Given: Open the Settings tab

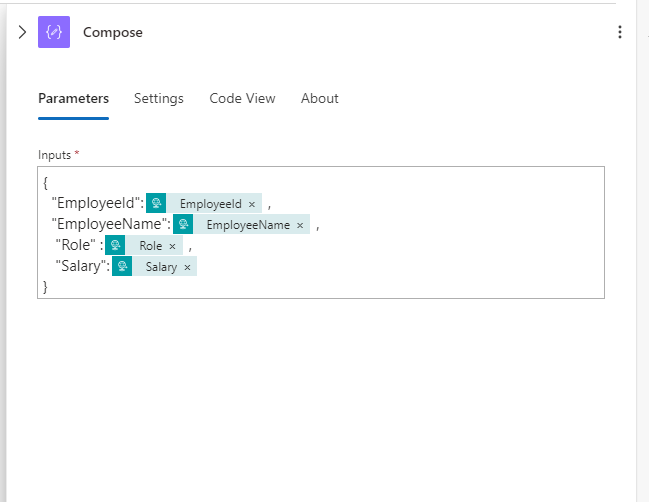Looking at the screenshot, I should (x=159, y=98).
